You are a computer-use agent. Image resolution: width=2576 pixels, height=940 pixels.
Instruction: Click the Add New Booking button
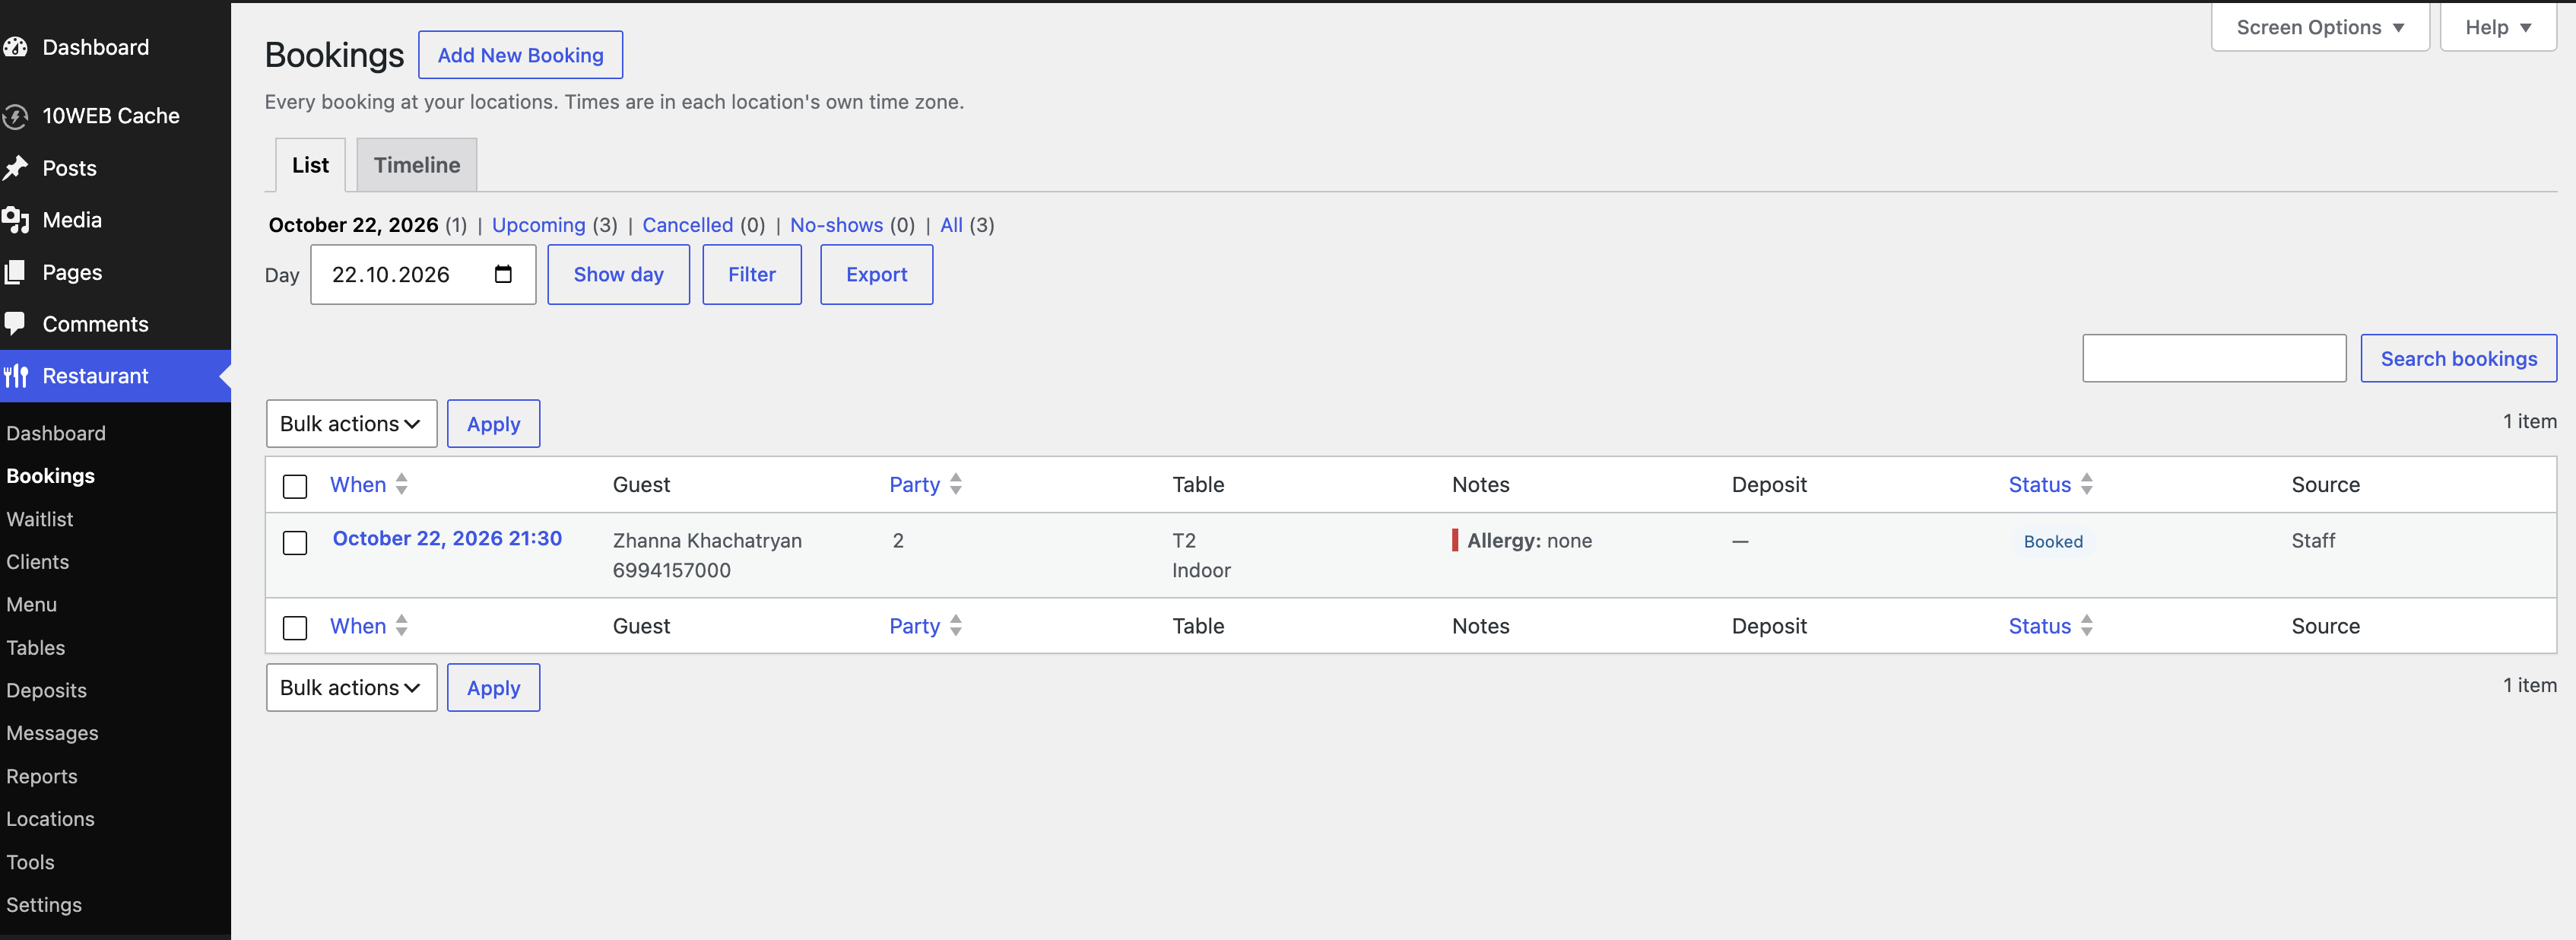(x=520, y=55)
